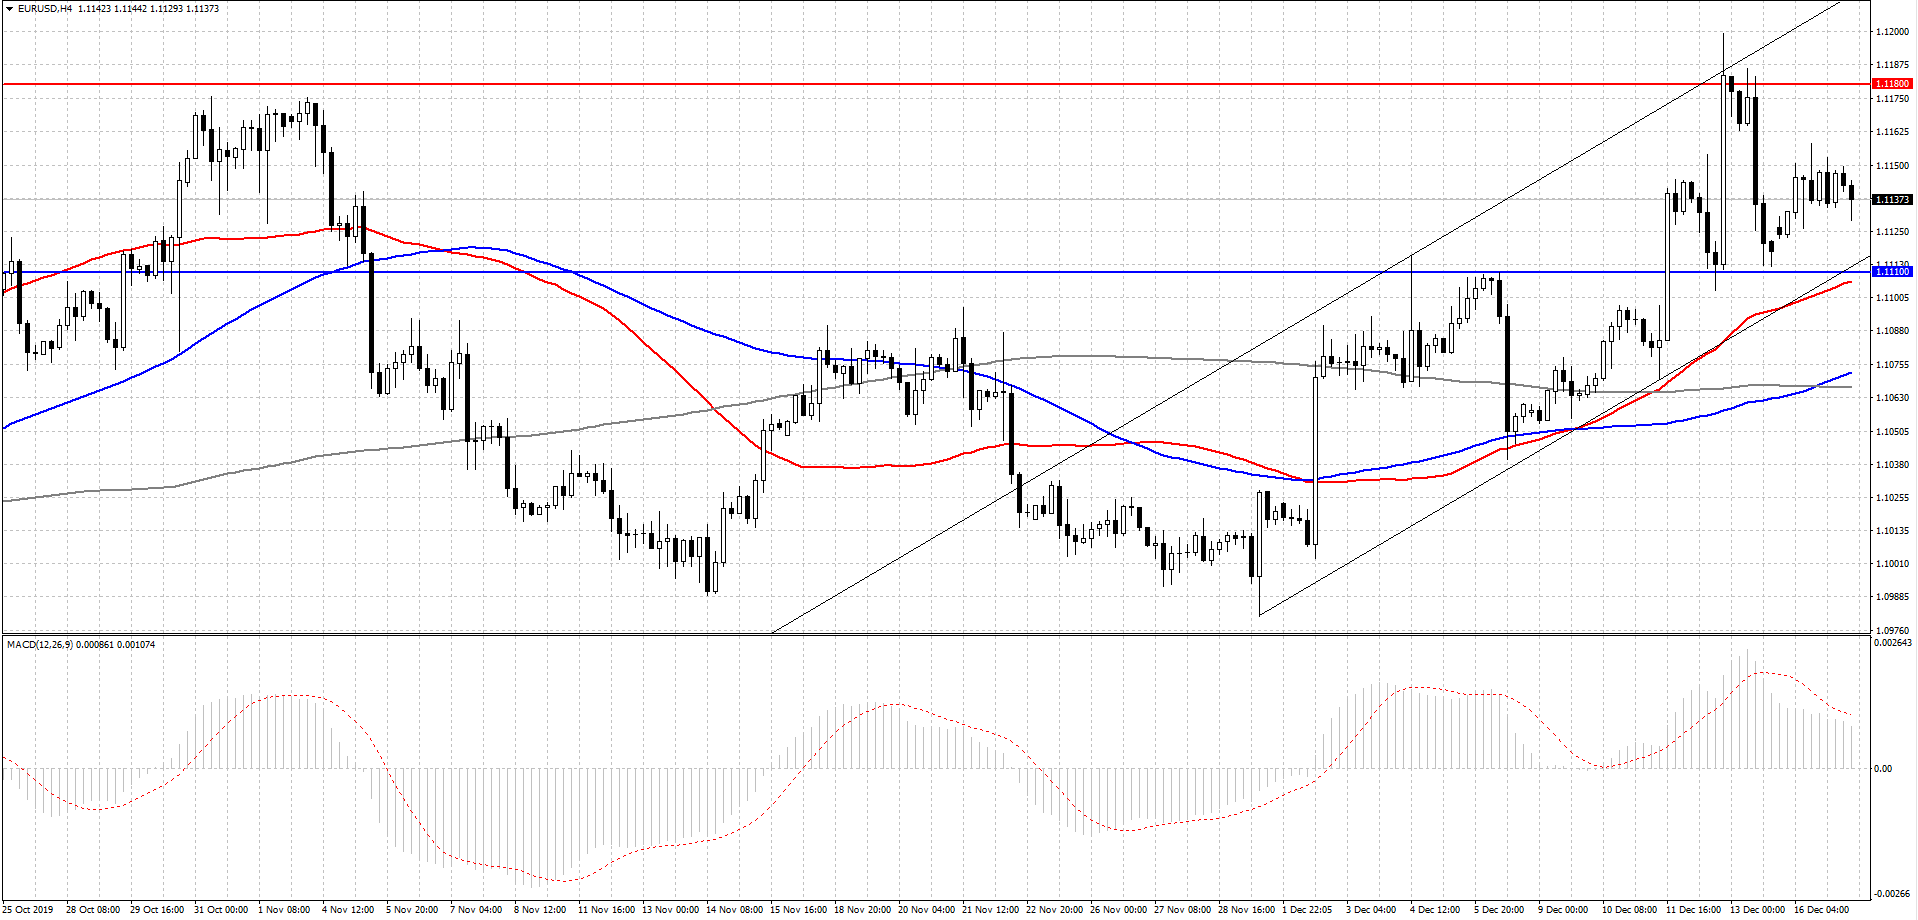Viewport: 1918px width, 920px height.
Task: Click the blue 1.11100 price level tag
Action: tap(1892, 272)
